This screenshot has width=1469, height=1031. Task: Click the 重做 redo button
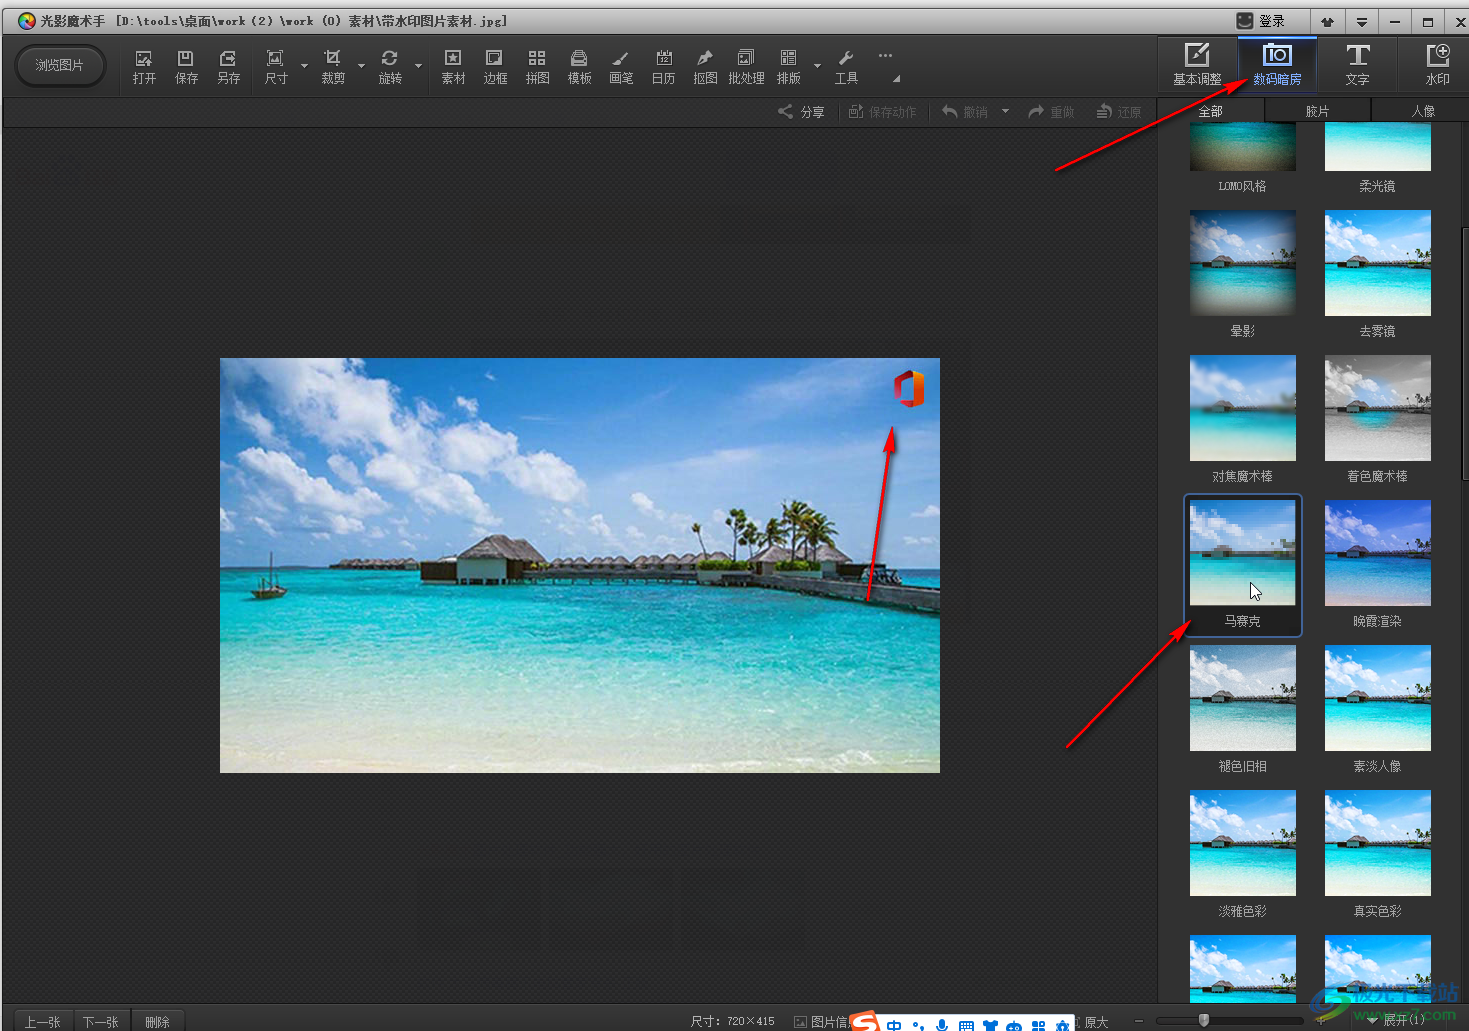pyautogui.click(x=1051, y=112)
